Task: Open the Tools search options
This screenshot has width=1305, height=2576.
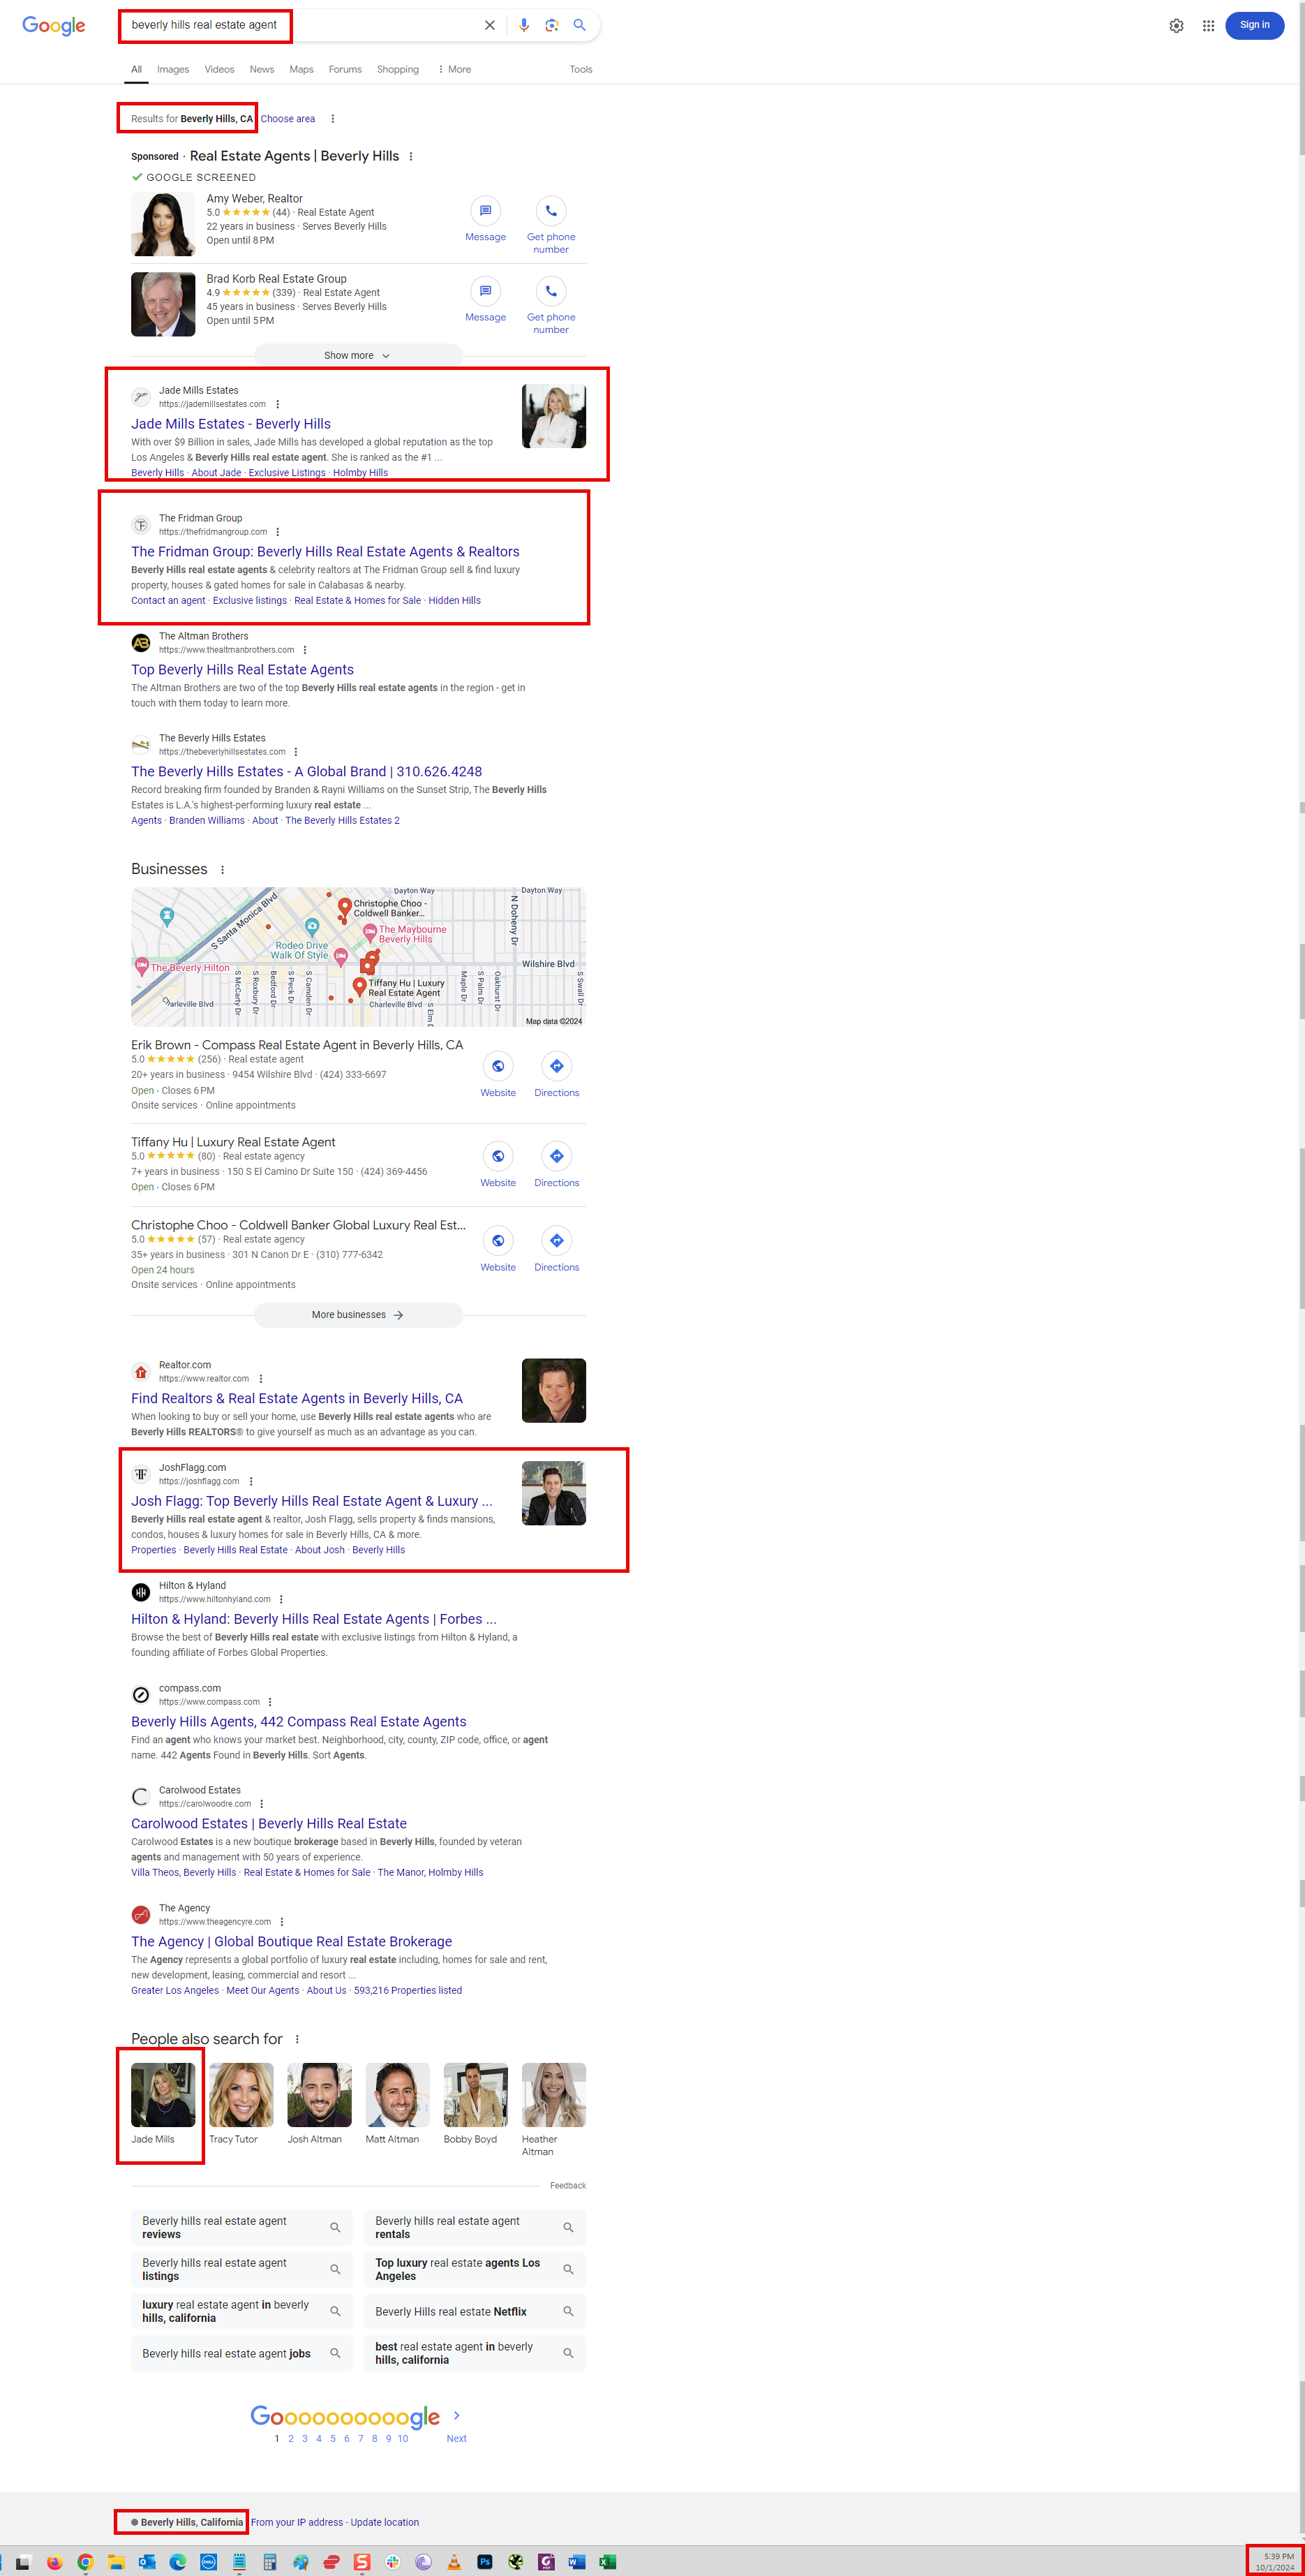Action: [581, 69]
